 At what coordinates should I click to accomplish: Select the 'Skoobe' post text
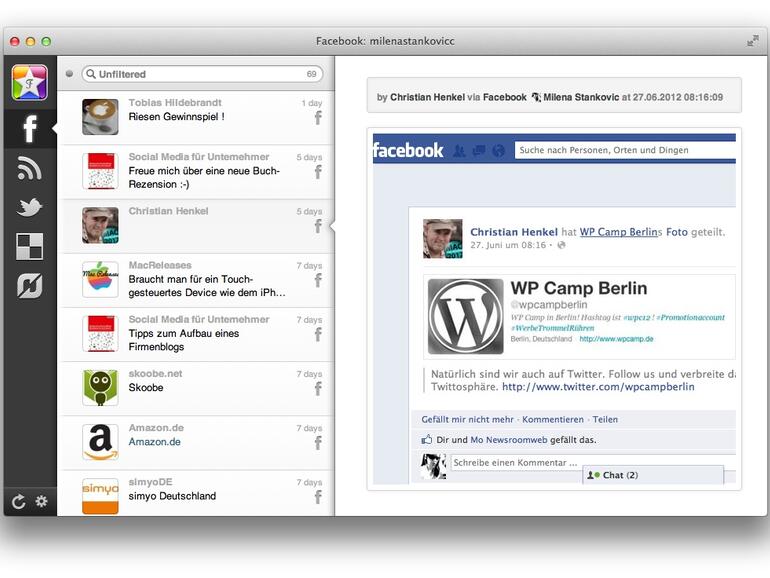tap(146, 387)
